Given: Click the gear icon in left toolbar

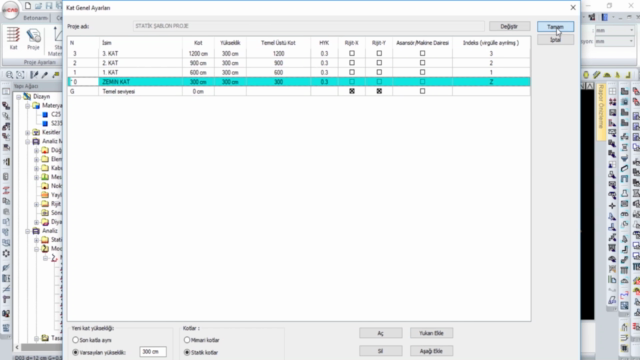Looking at the screenshot, I should pos(6,253).
